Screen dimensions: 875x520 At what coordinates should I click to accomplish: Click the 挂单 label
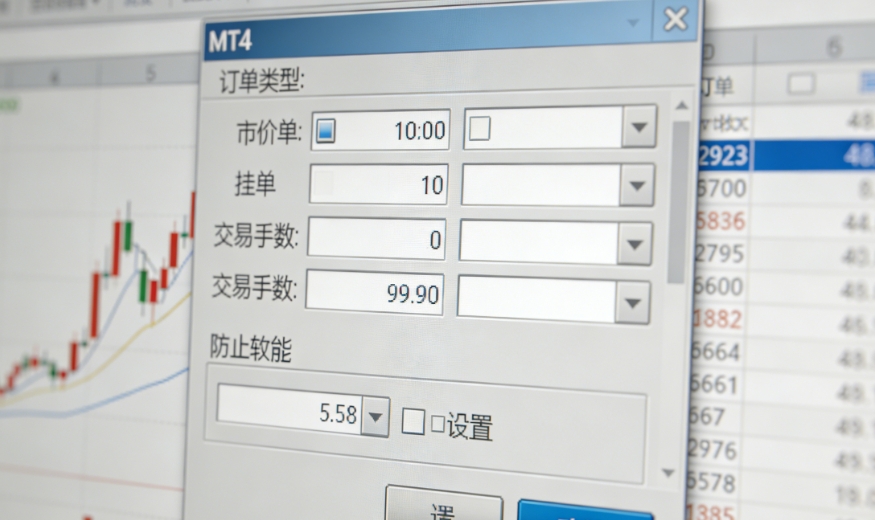(255, 184)
